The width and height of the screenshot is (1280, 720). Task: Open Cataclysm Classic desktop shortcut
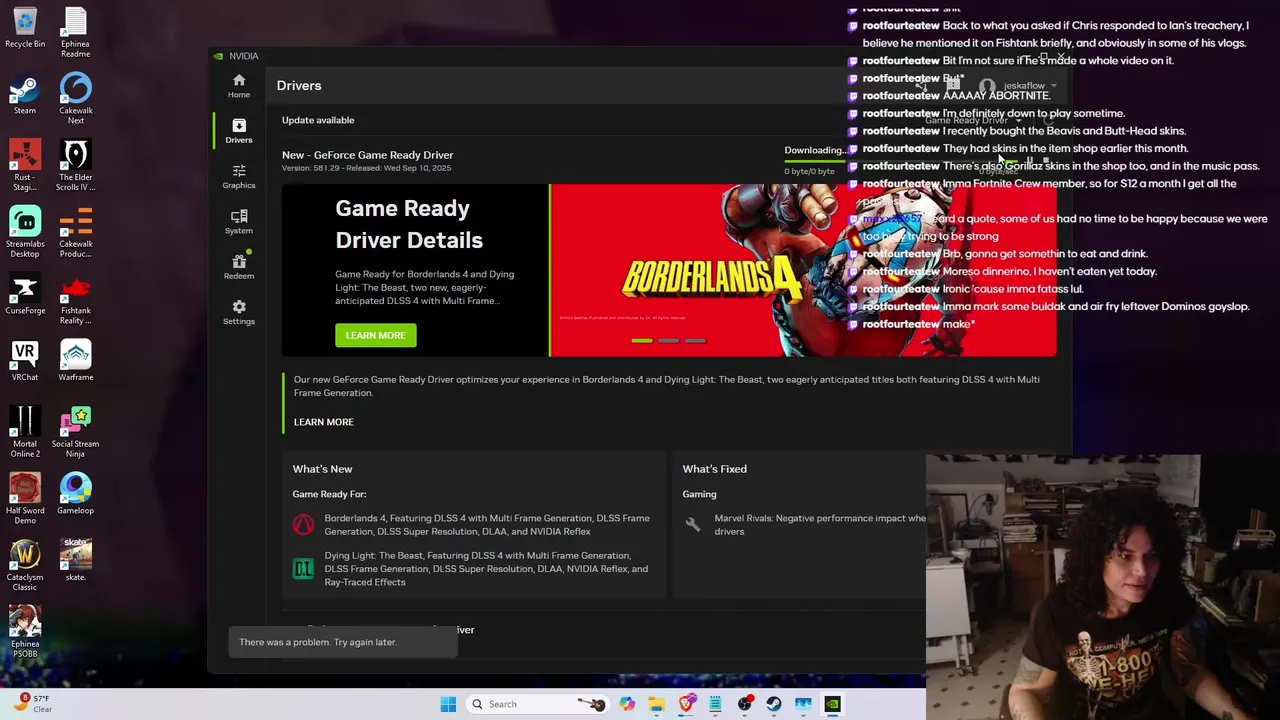click(x=25, y=565)
